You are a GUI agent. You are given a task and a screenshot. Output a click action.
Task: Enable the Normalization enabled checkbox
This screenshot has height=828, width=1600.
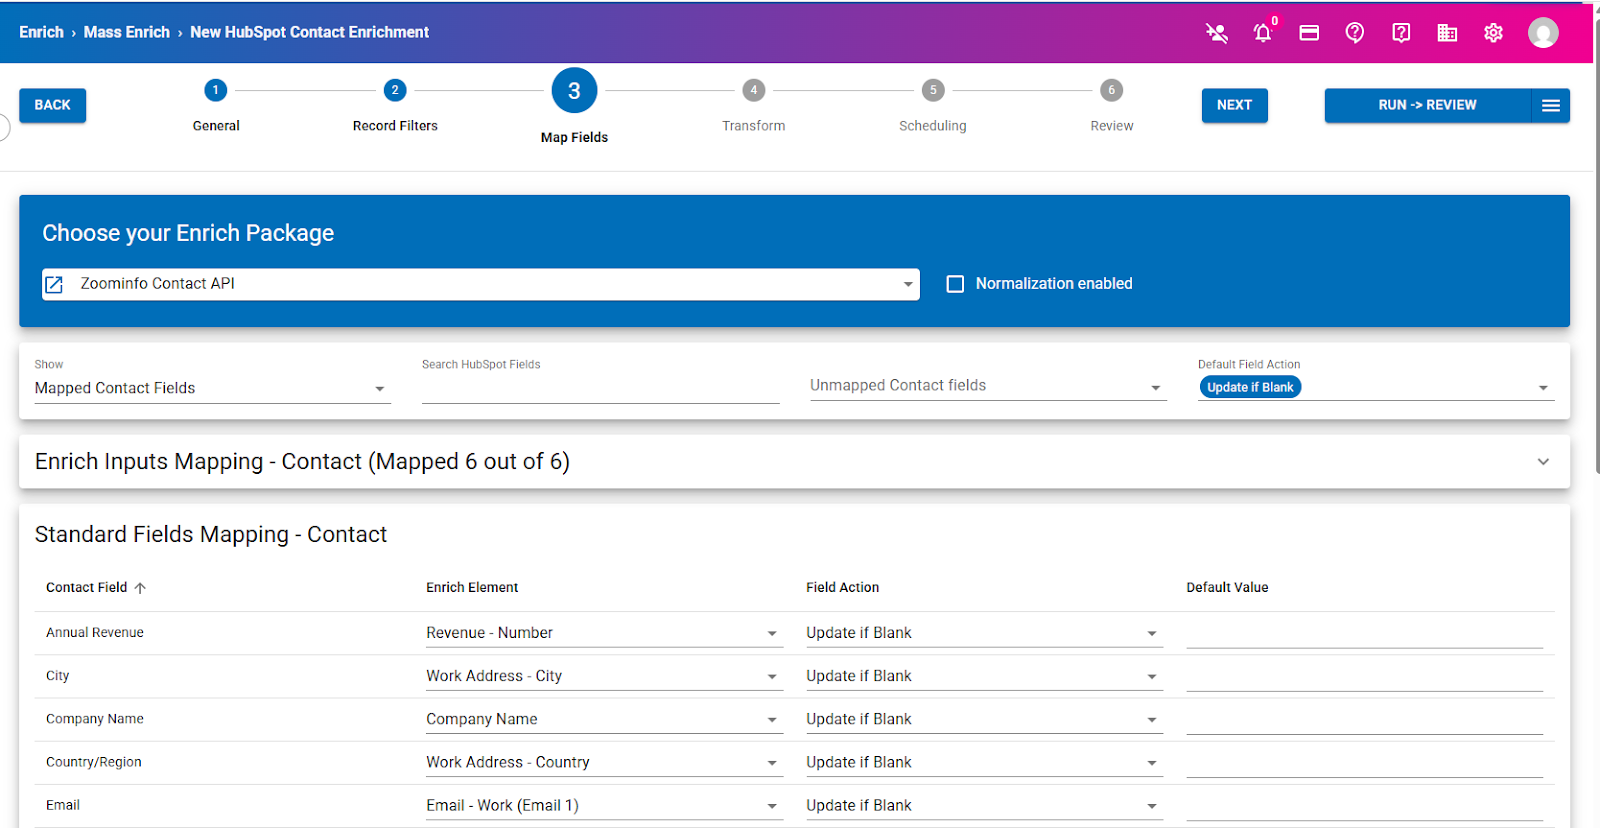click(955, 284)
